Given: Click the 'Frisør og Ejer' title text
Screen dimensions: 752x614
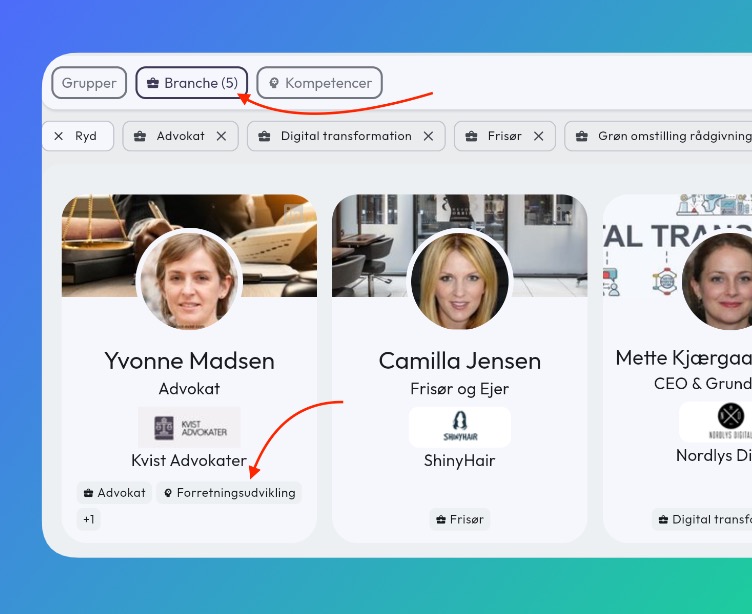Looking at the screenshot, I should click(x=459, y=389).
